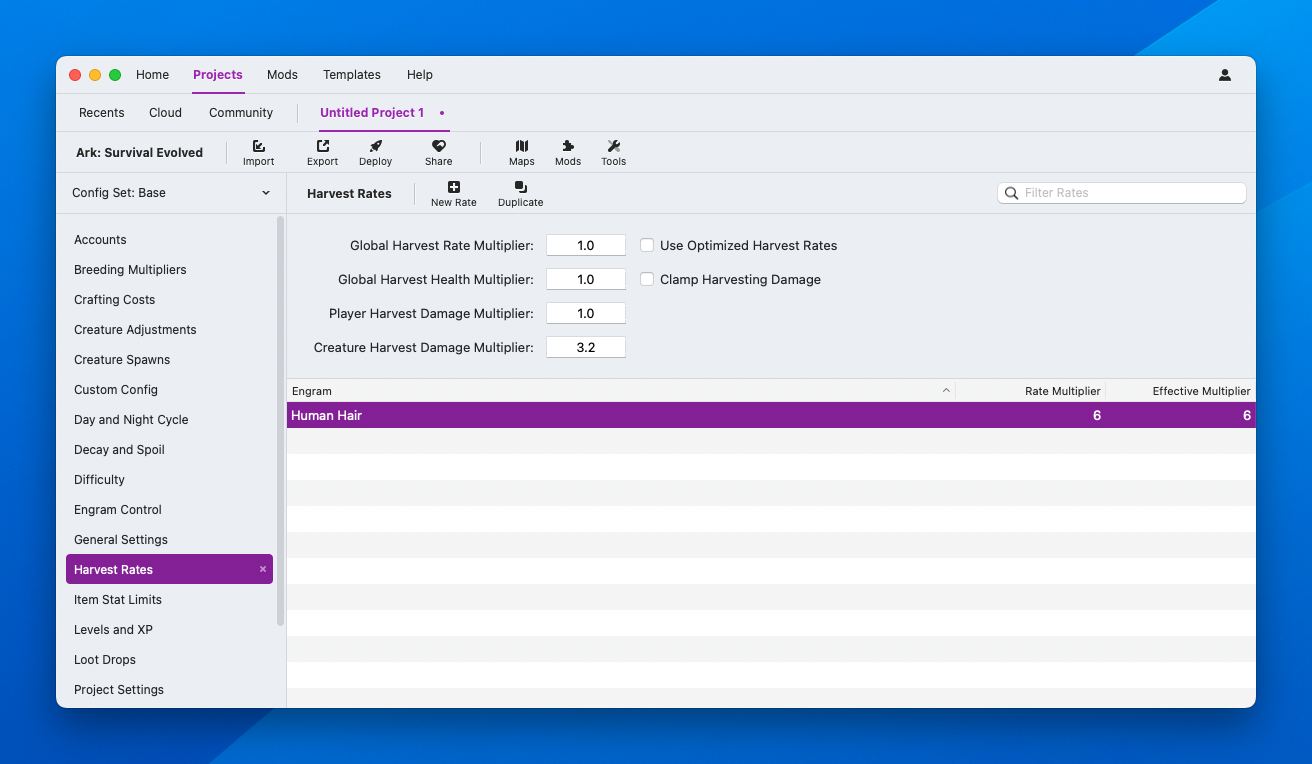This screenshot has width=1312, height=764.
Task: Click the Engram column header
Action: [621, 391]
